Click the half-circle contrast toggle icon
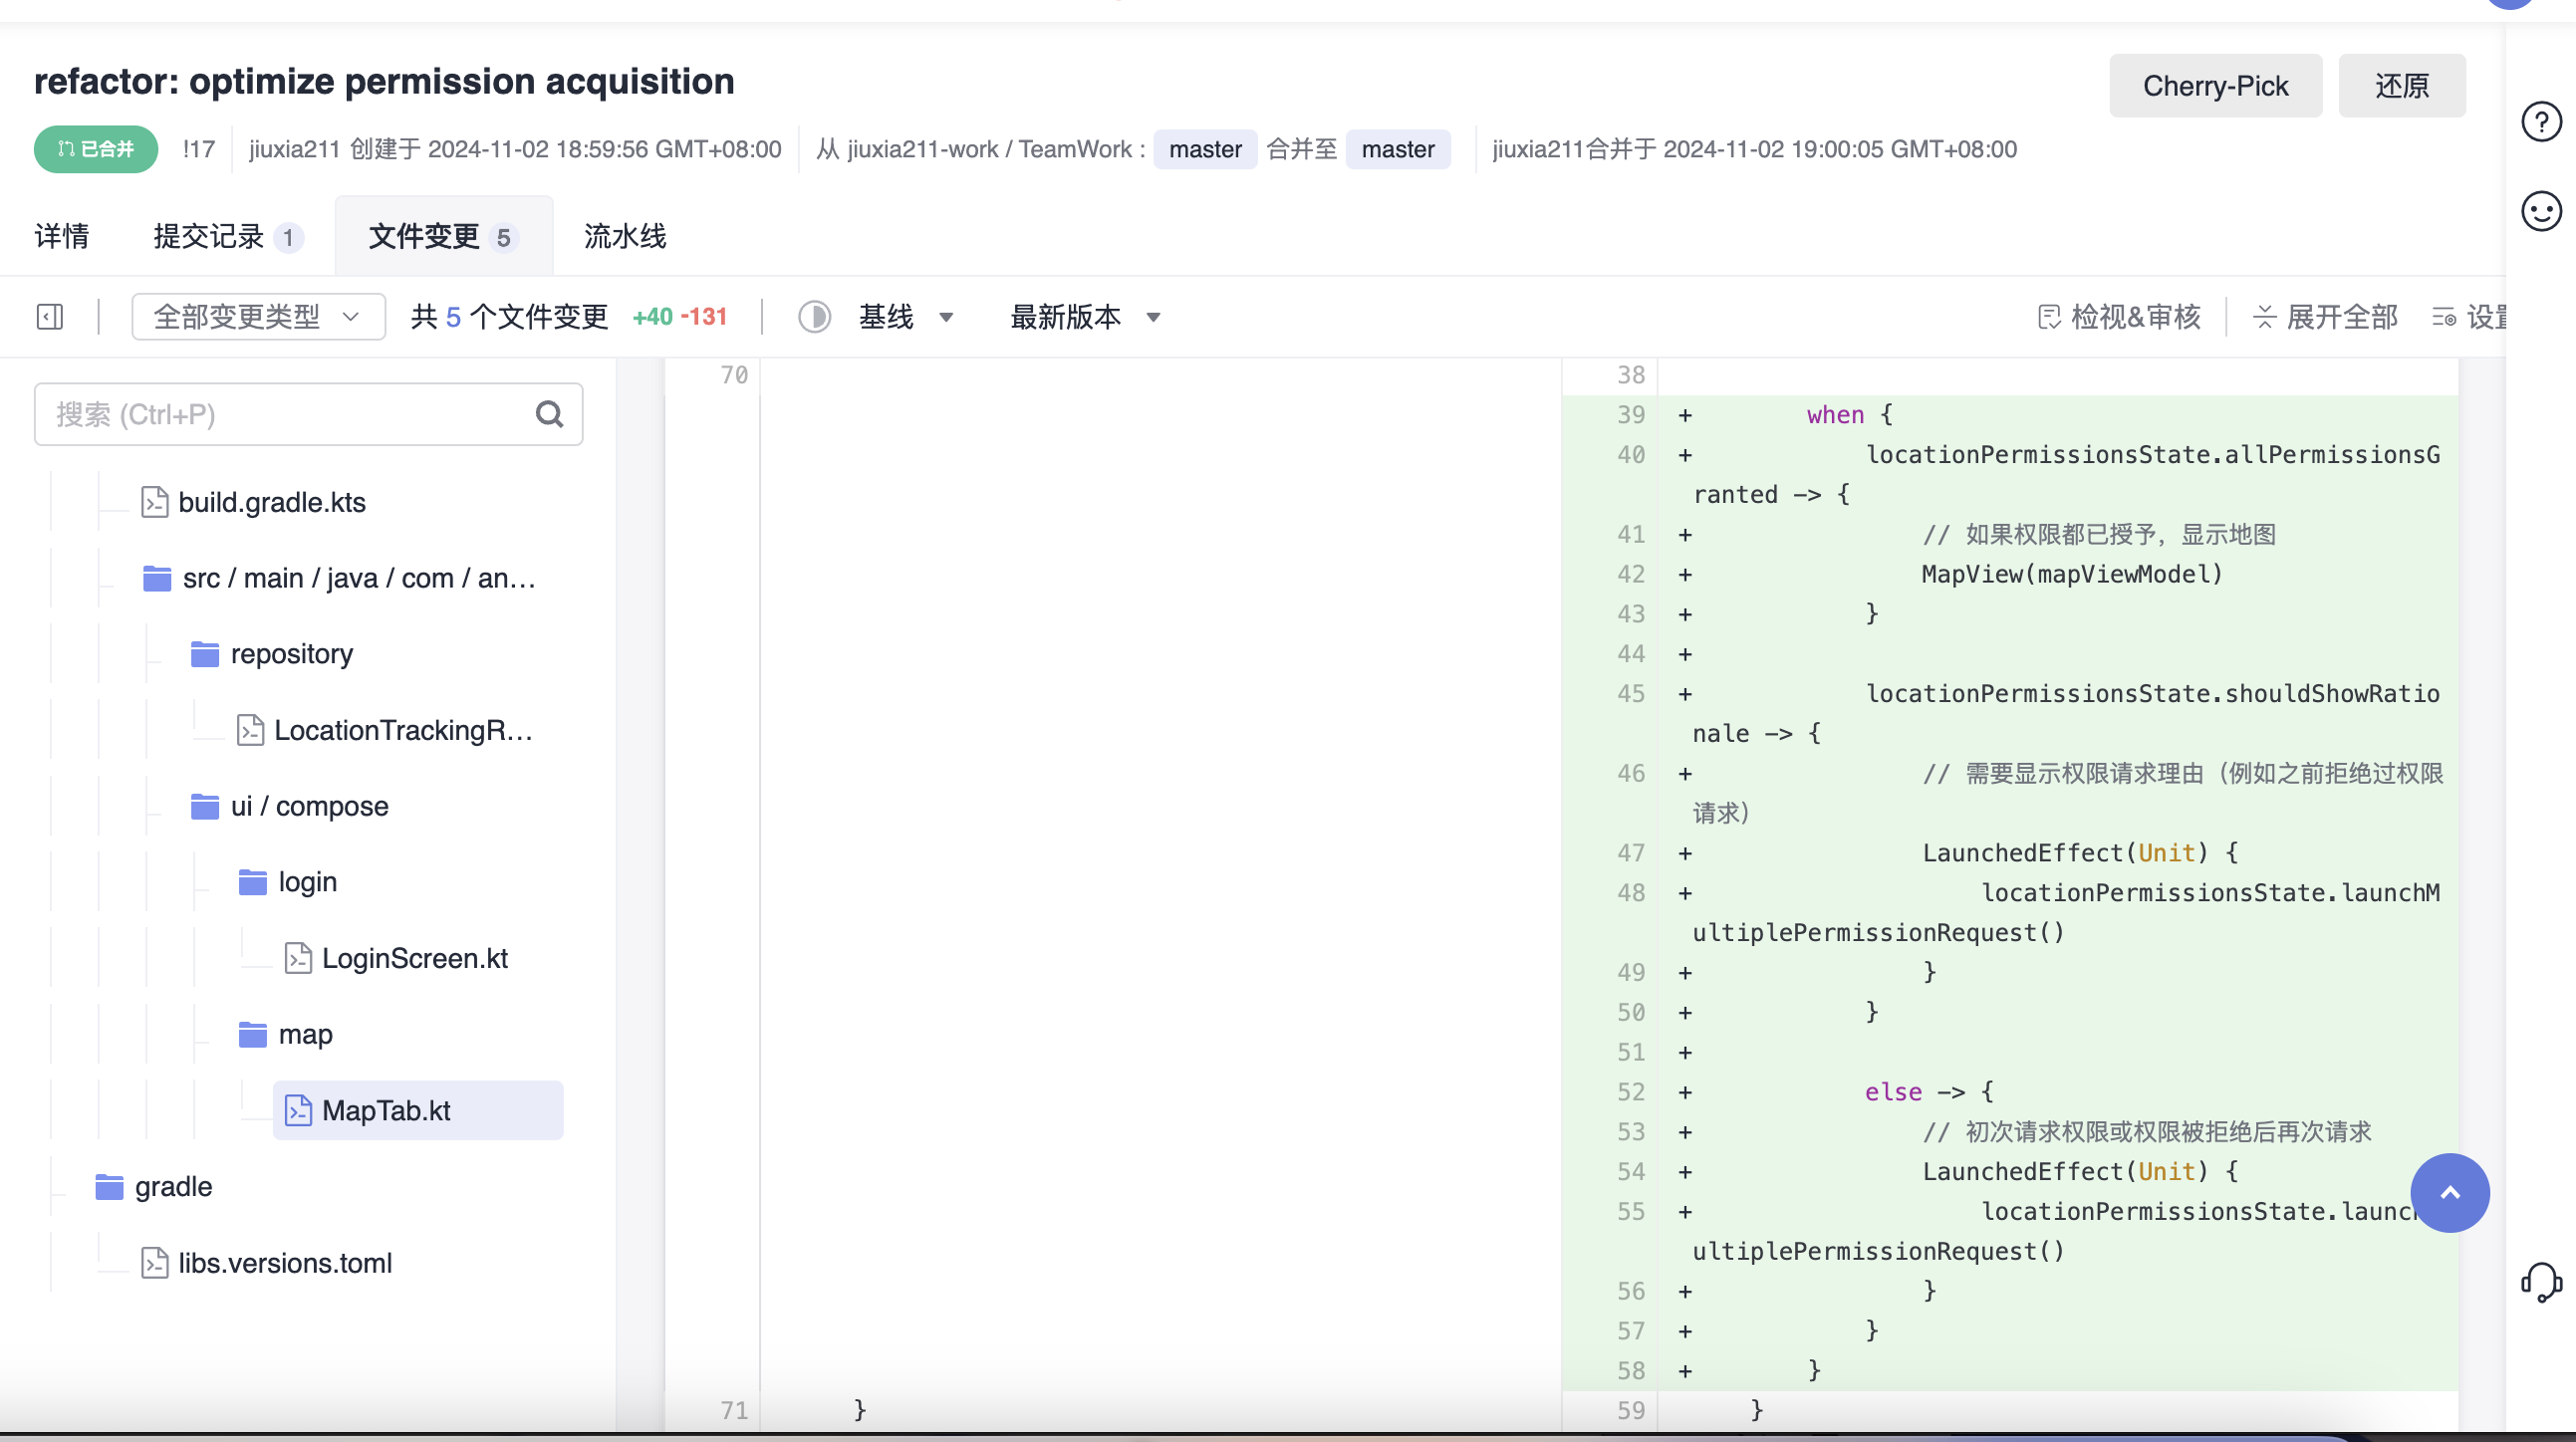Viewport: 2576px width, 1442px height. [814, 317]
